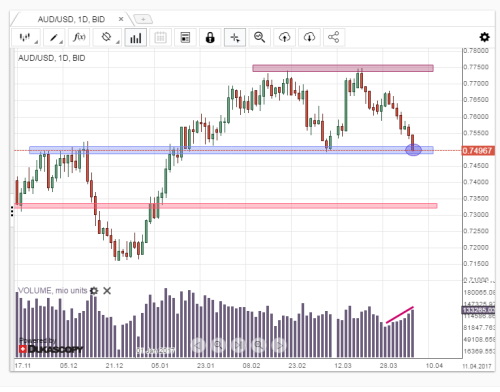
Task: Open VOLUME indicator settings gear
Action: click(94, 291)
